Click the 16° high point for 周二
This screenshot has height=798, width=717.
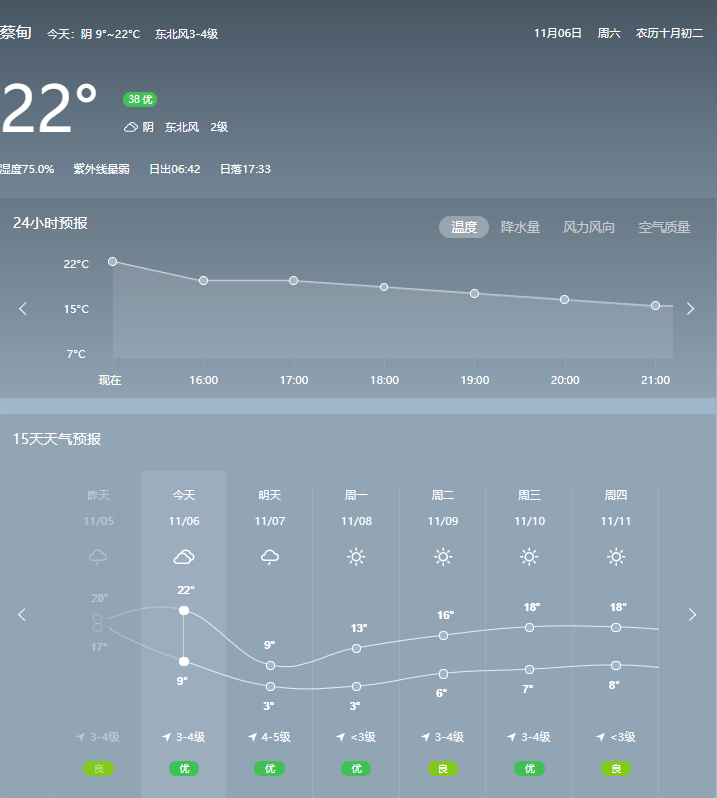(x=443, y=635)
